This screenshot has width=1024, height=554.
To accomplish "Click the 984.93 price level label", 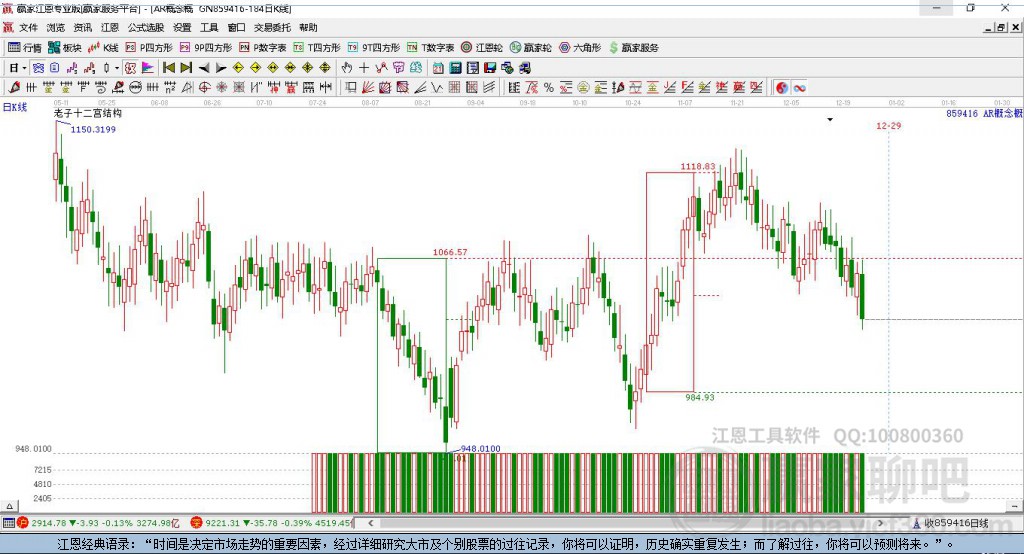I will (699, 397).
